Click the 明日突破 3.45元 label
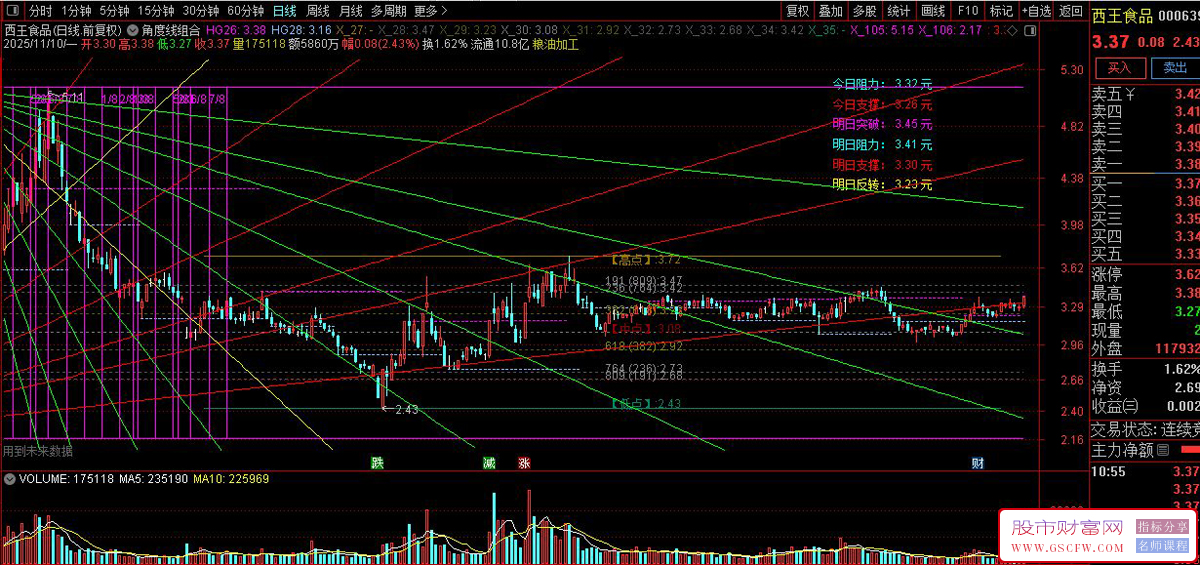Screen dimensions: 1200x565 pyautogui.click(x=882, y=124)
